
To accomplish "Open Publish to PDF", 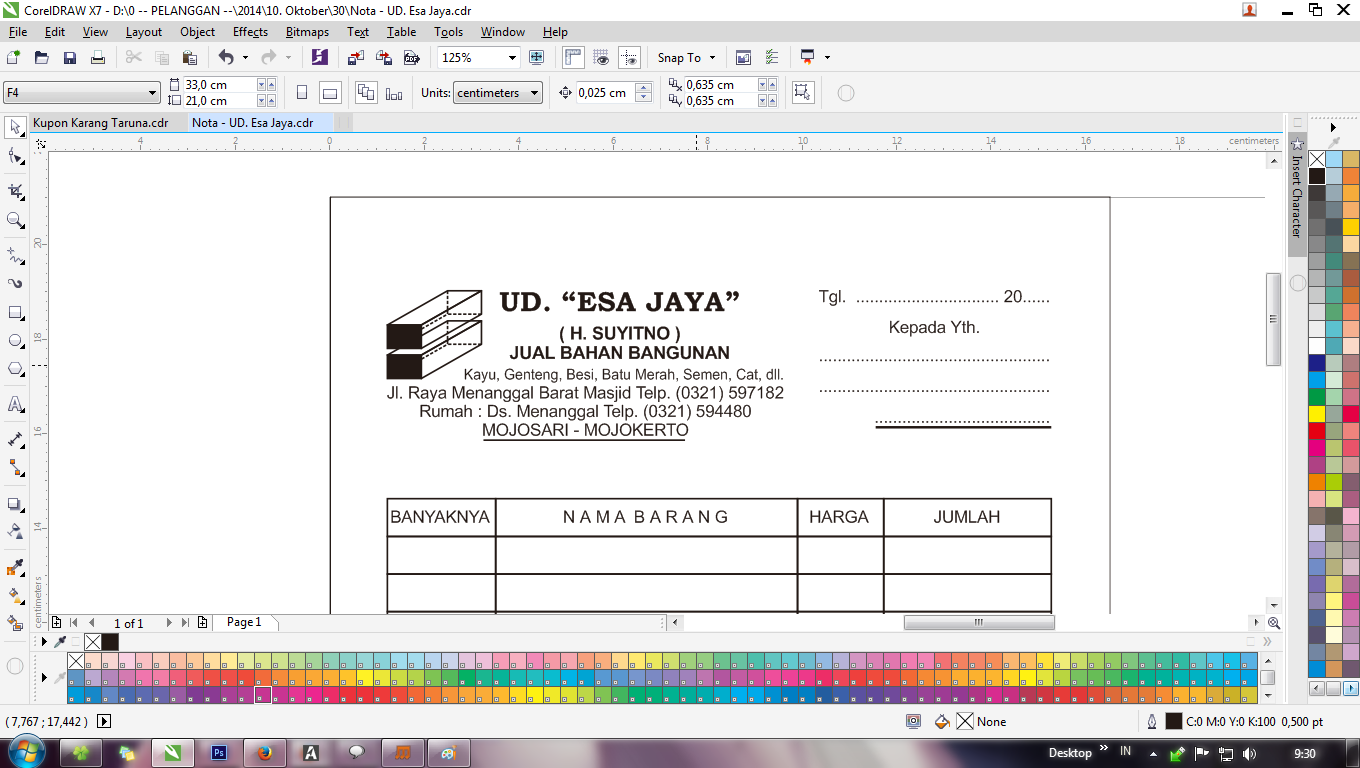I will tap(411, 57).
